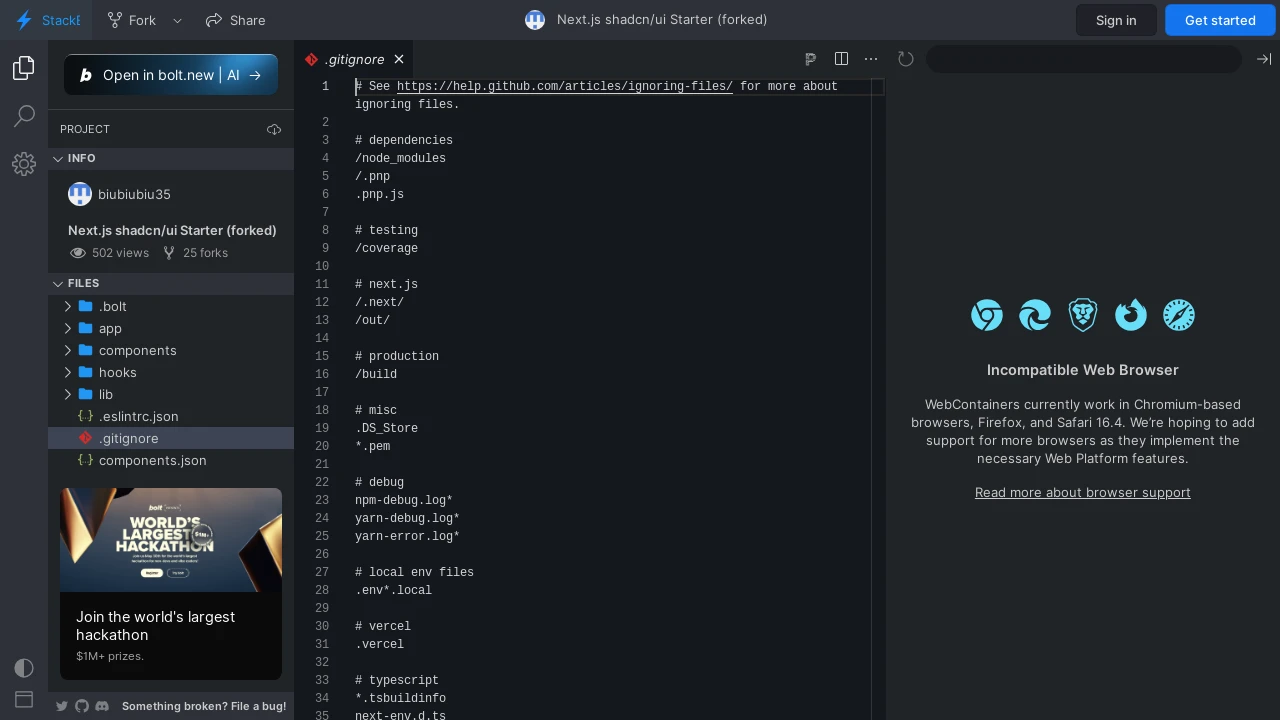Open .eslintrc.json file
This screenshot has width=1280, height=720.
pyautogui.click(x=171, y=416)
